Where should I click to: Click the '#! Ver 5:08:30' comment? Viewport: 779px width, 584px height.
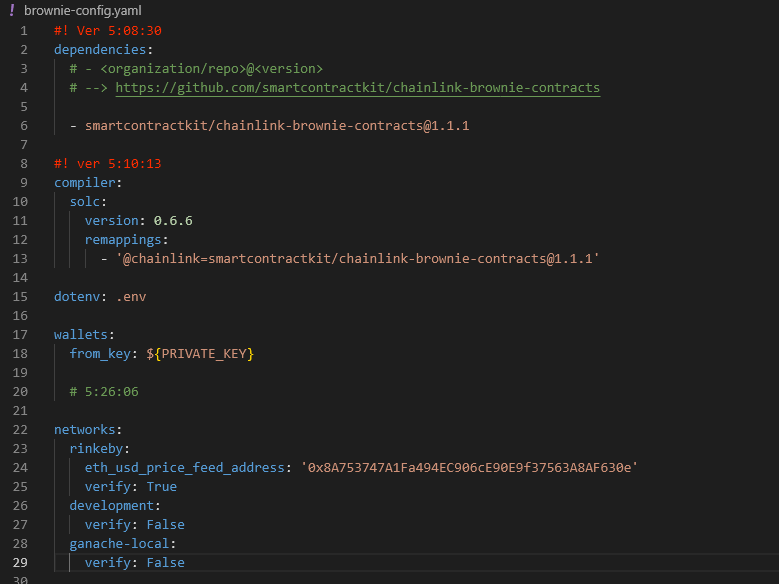tap(108, 31)
